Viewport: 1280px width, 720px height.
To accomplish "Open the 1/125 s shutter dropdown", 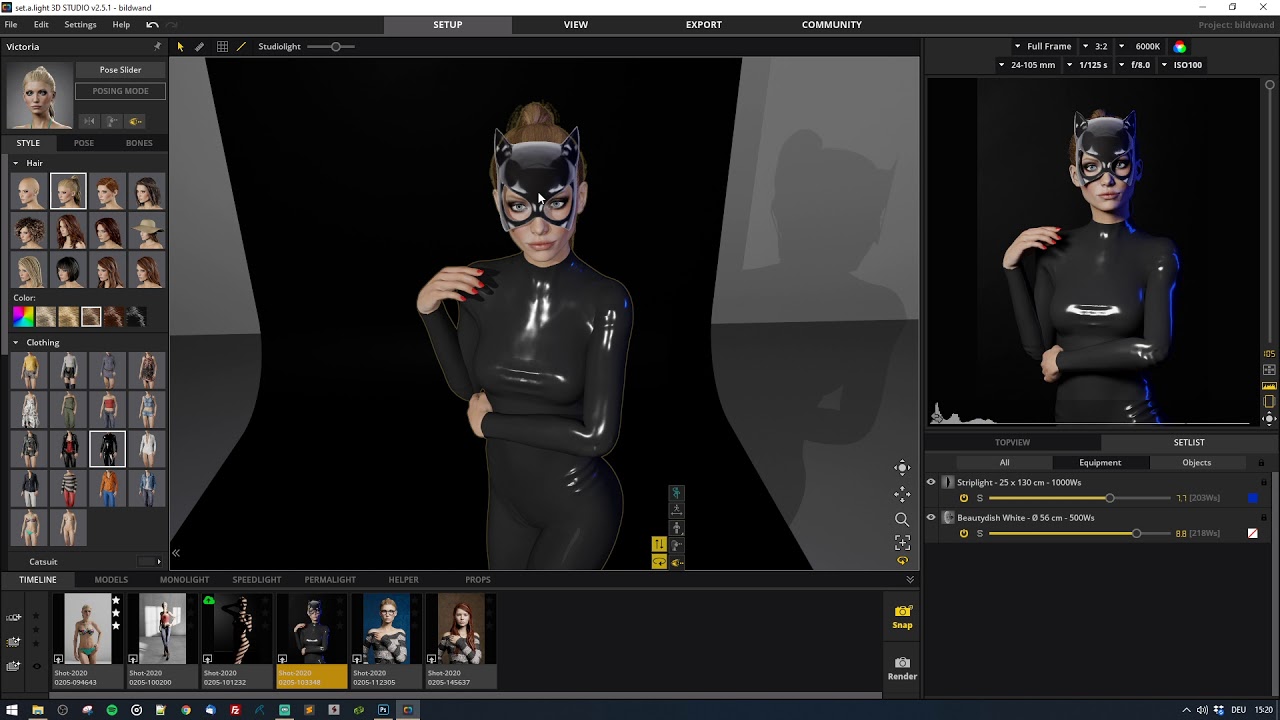I will click(x=1088, y=65).
